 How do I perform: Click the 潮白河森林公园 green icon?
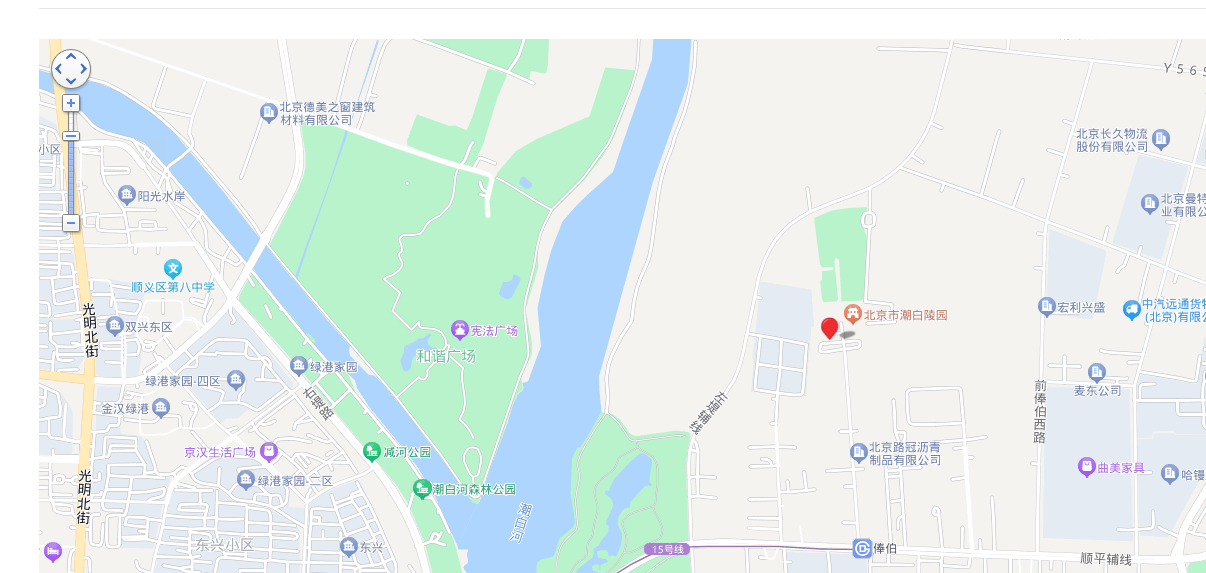421,489
